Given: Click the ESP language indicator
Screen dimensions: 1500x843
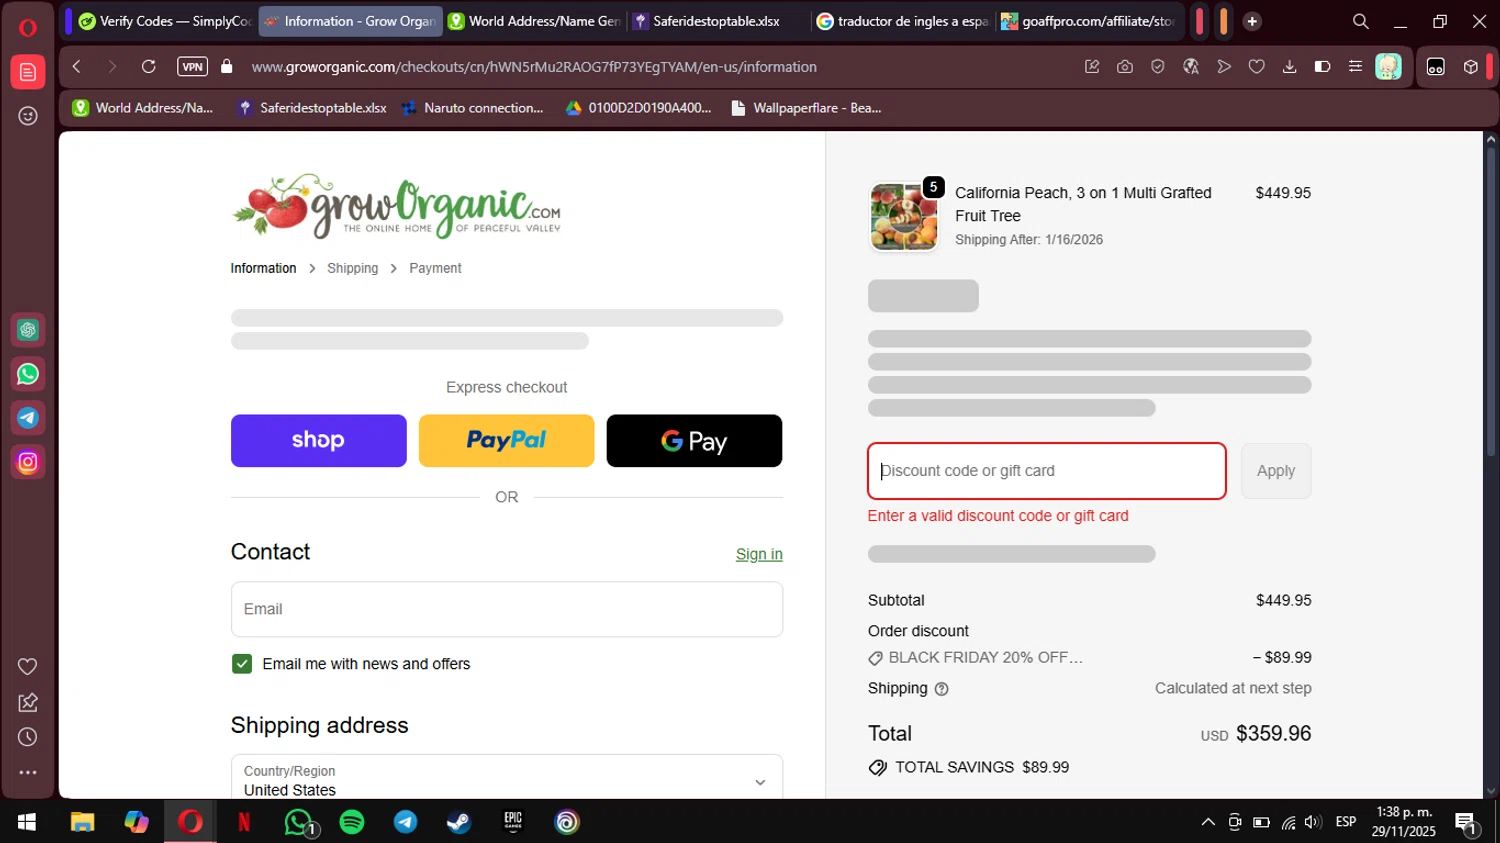Looking at the screenshot, I should click(1346, 822).
